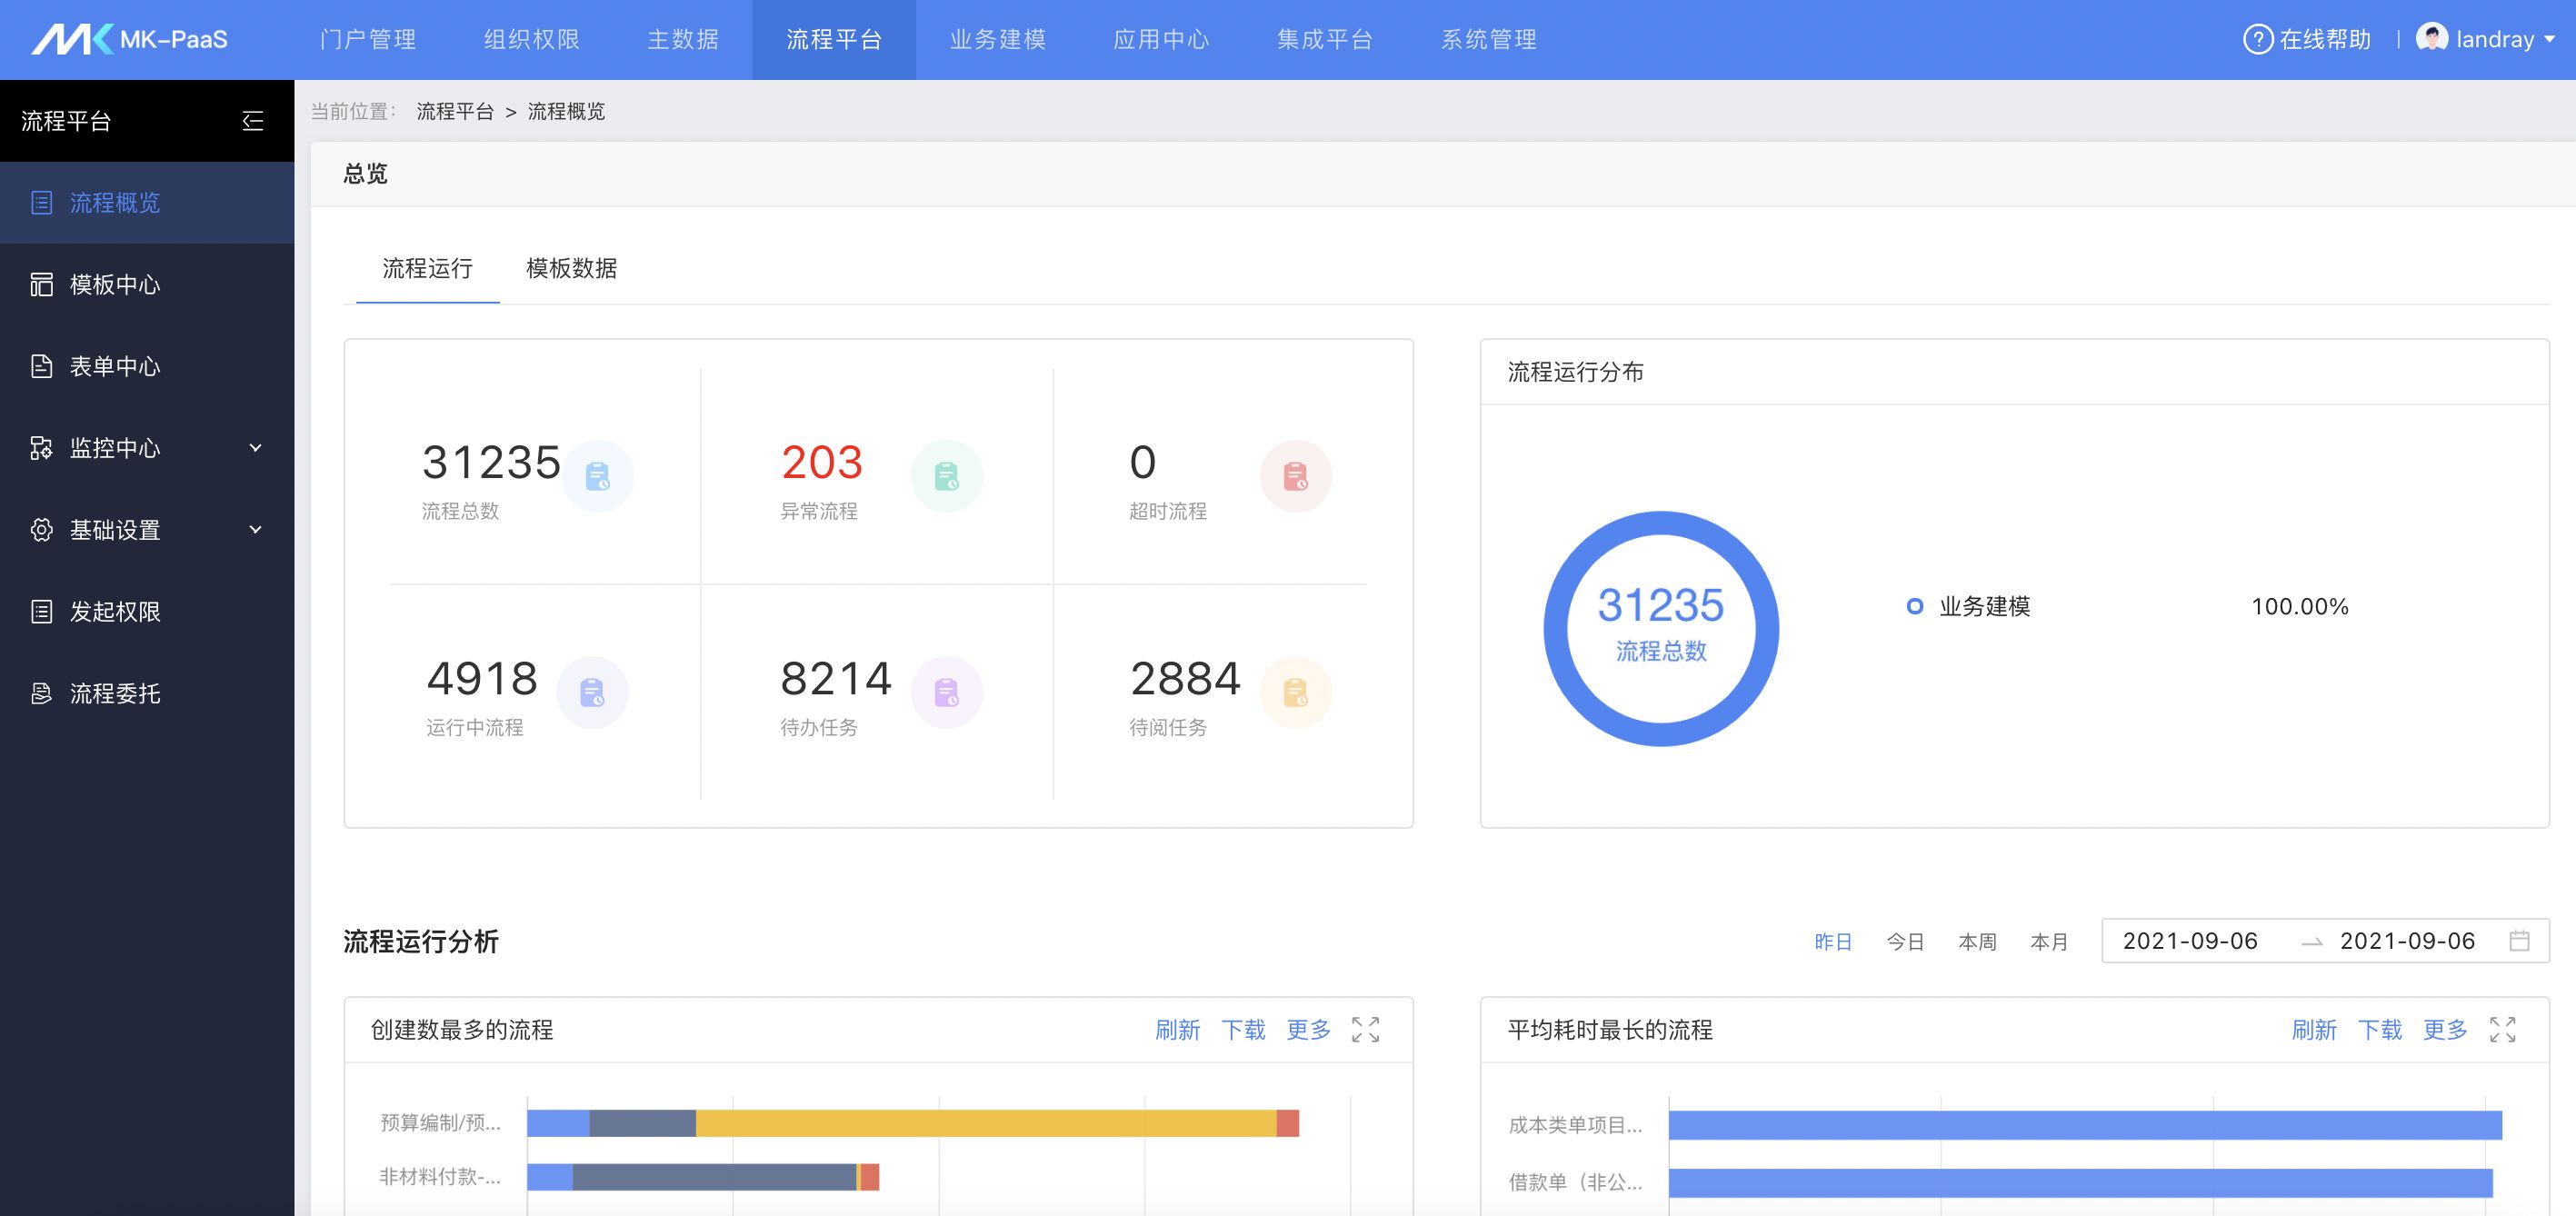Show more of 平均耗时最长的流程
This screenshot has height=1216, width=2576.
pos(2445,1030)
